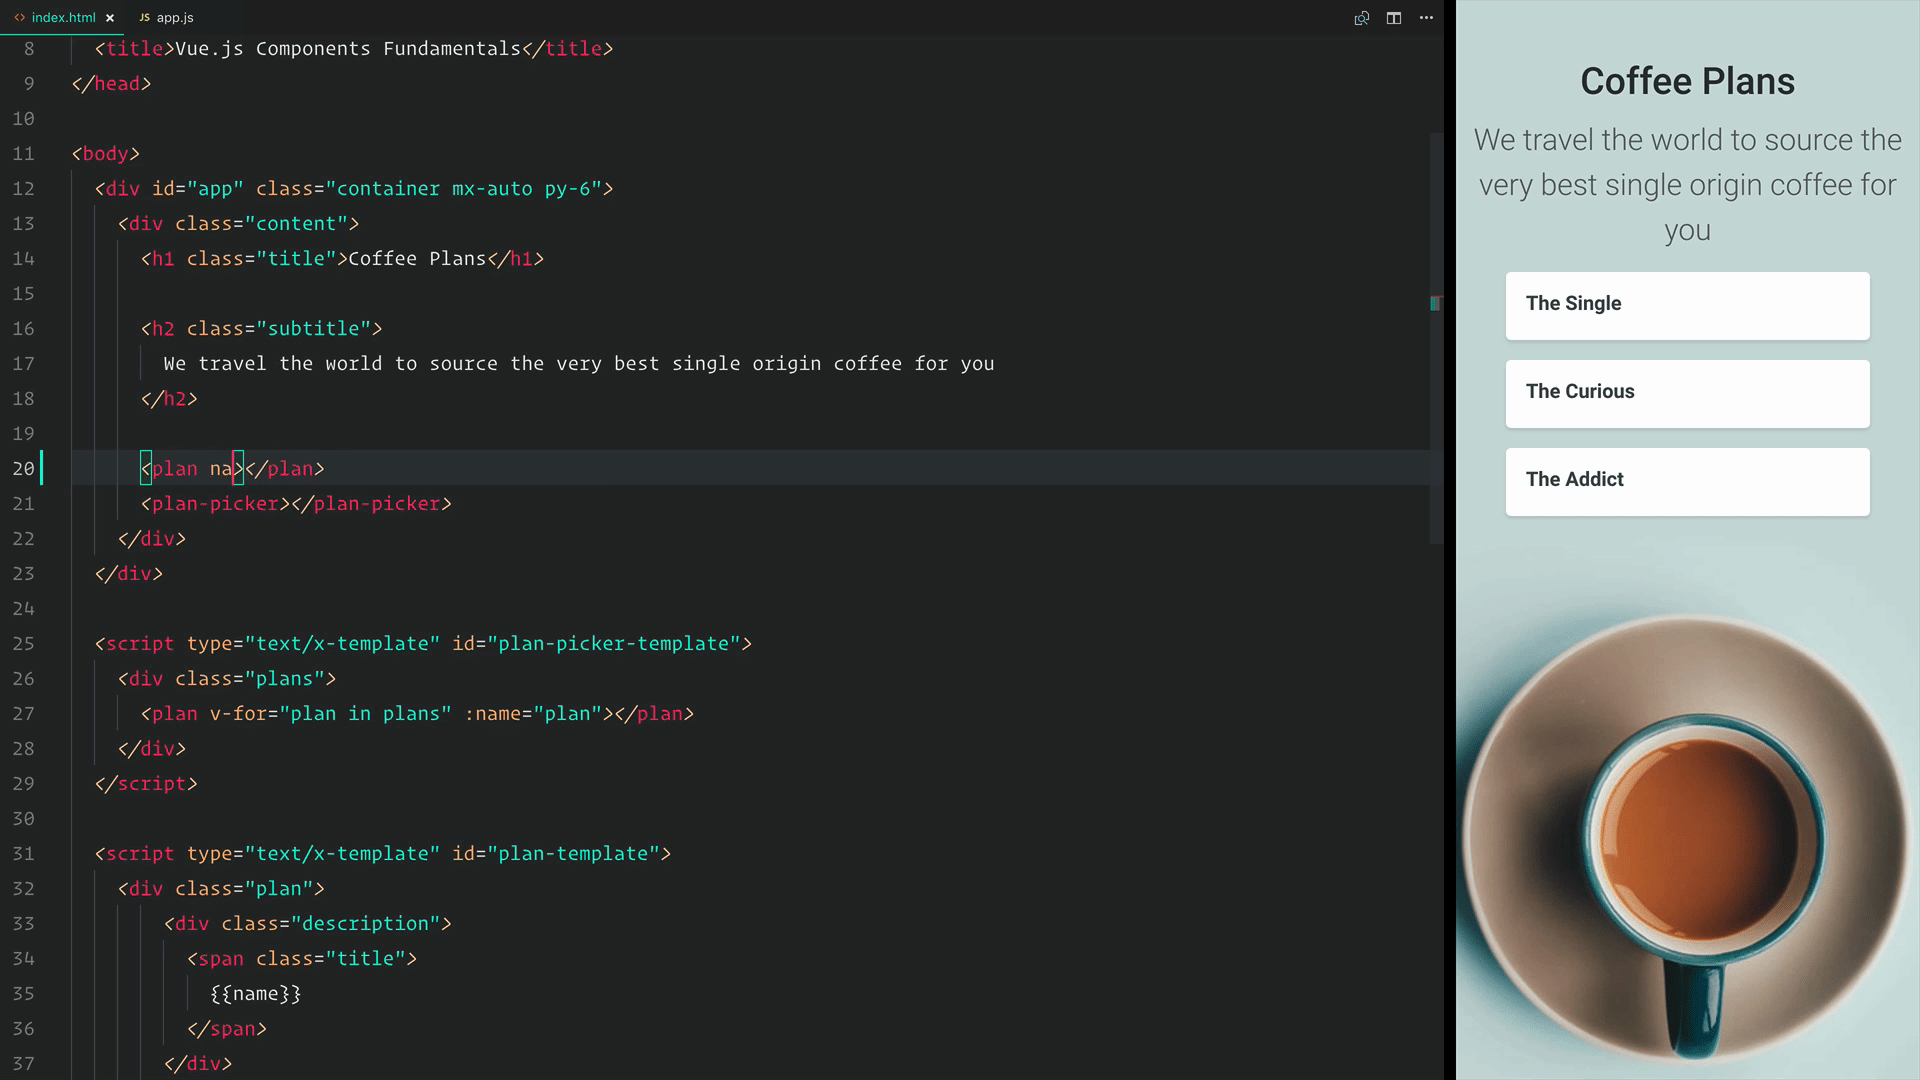Select The Addict plan card
The width and height of the screenshot is (1920, 1080).
click(1687, 481)
